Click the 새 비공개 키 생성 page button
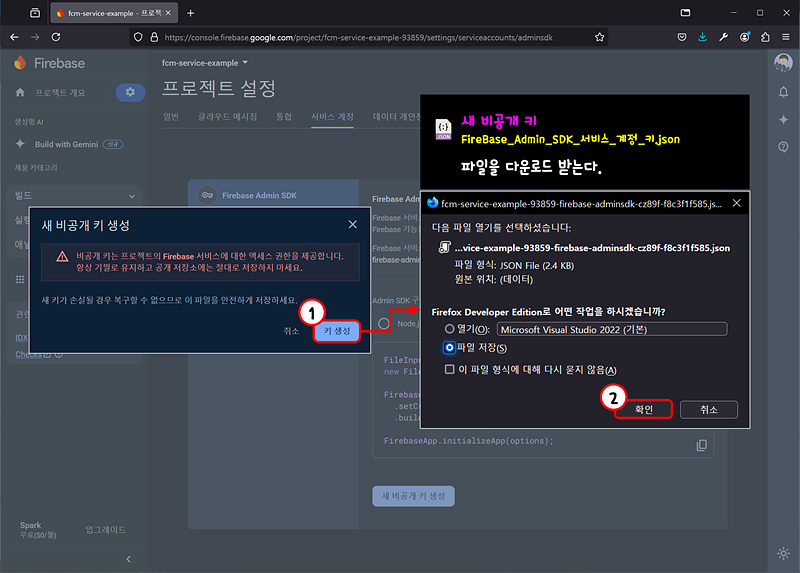 [413, 496]
